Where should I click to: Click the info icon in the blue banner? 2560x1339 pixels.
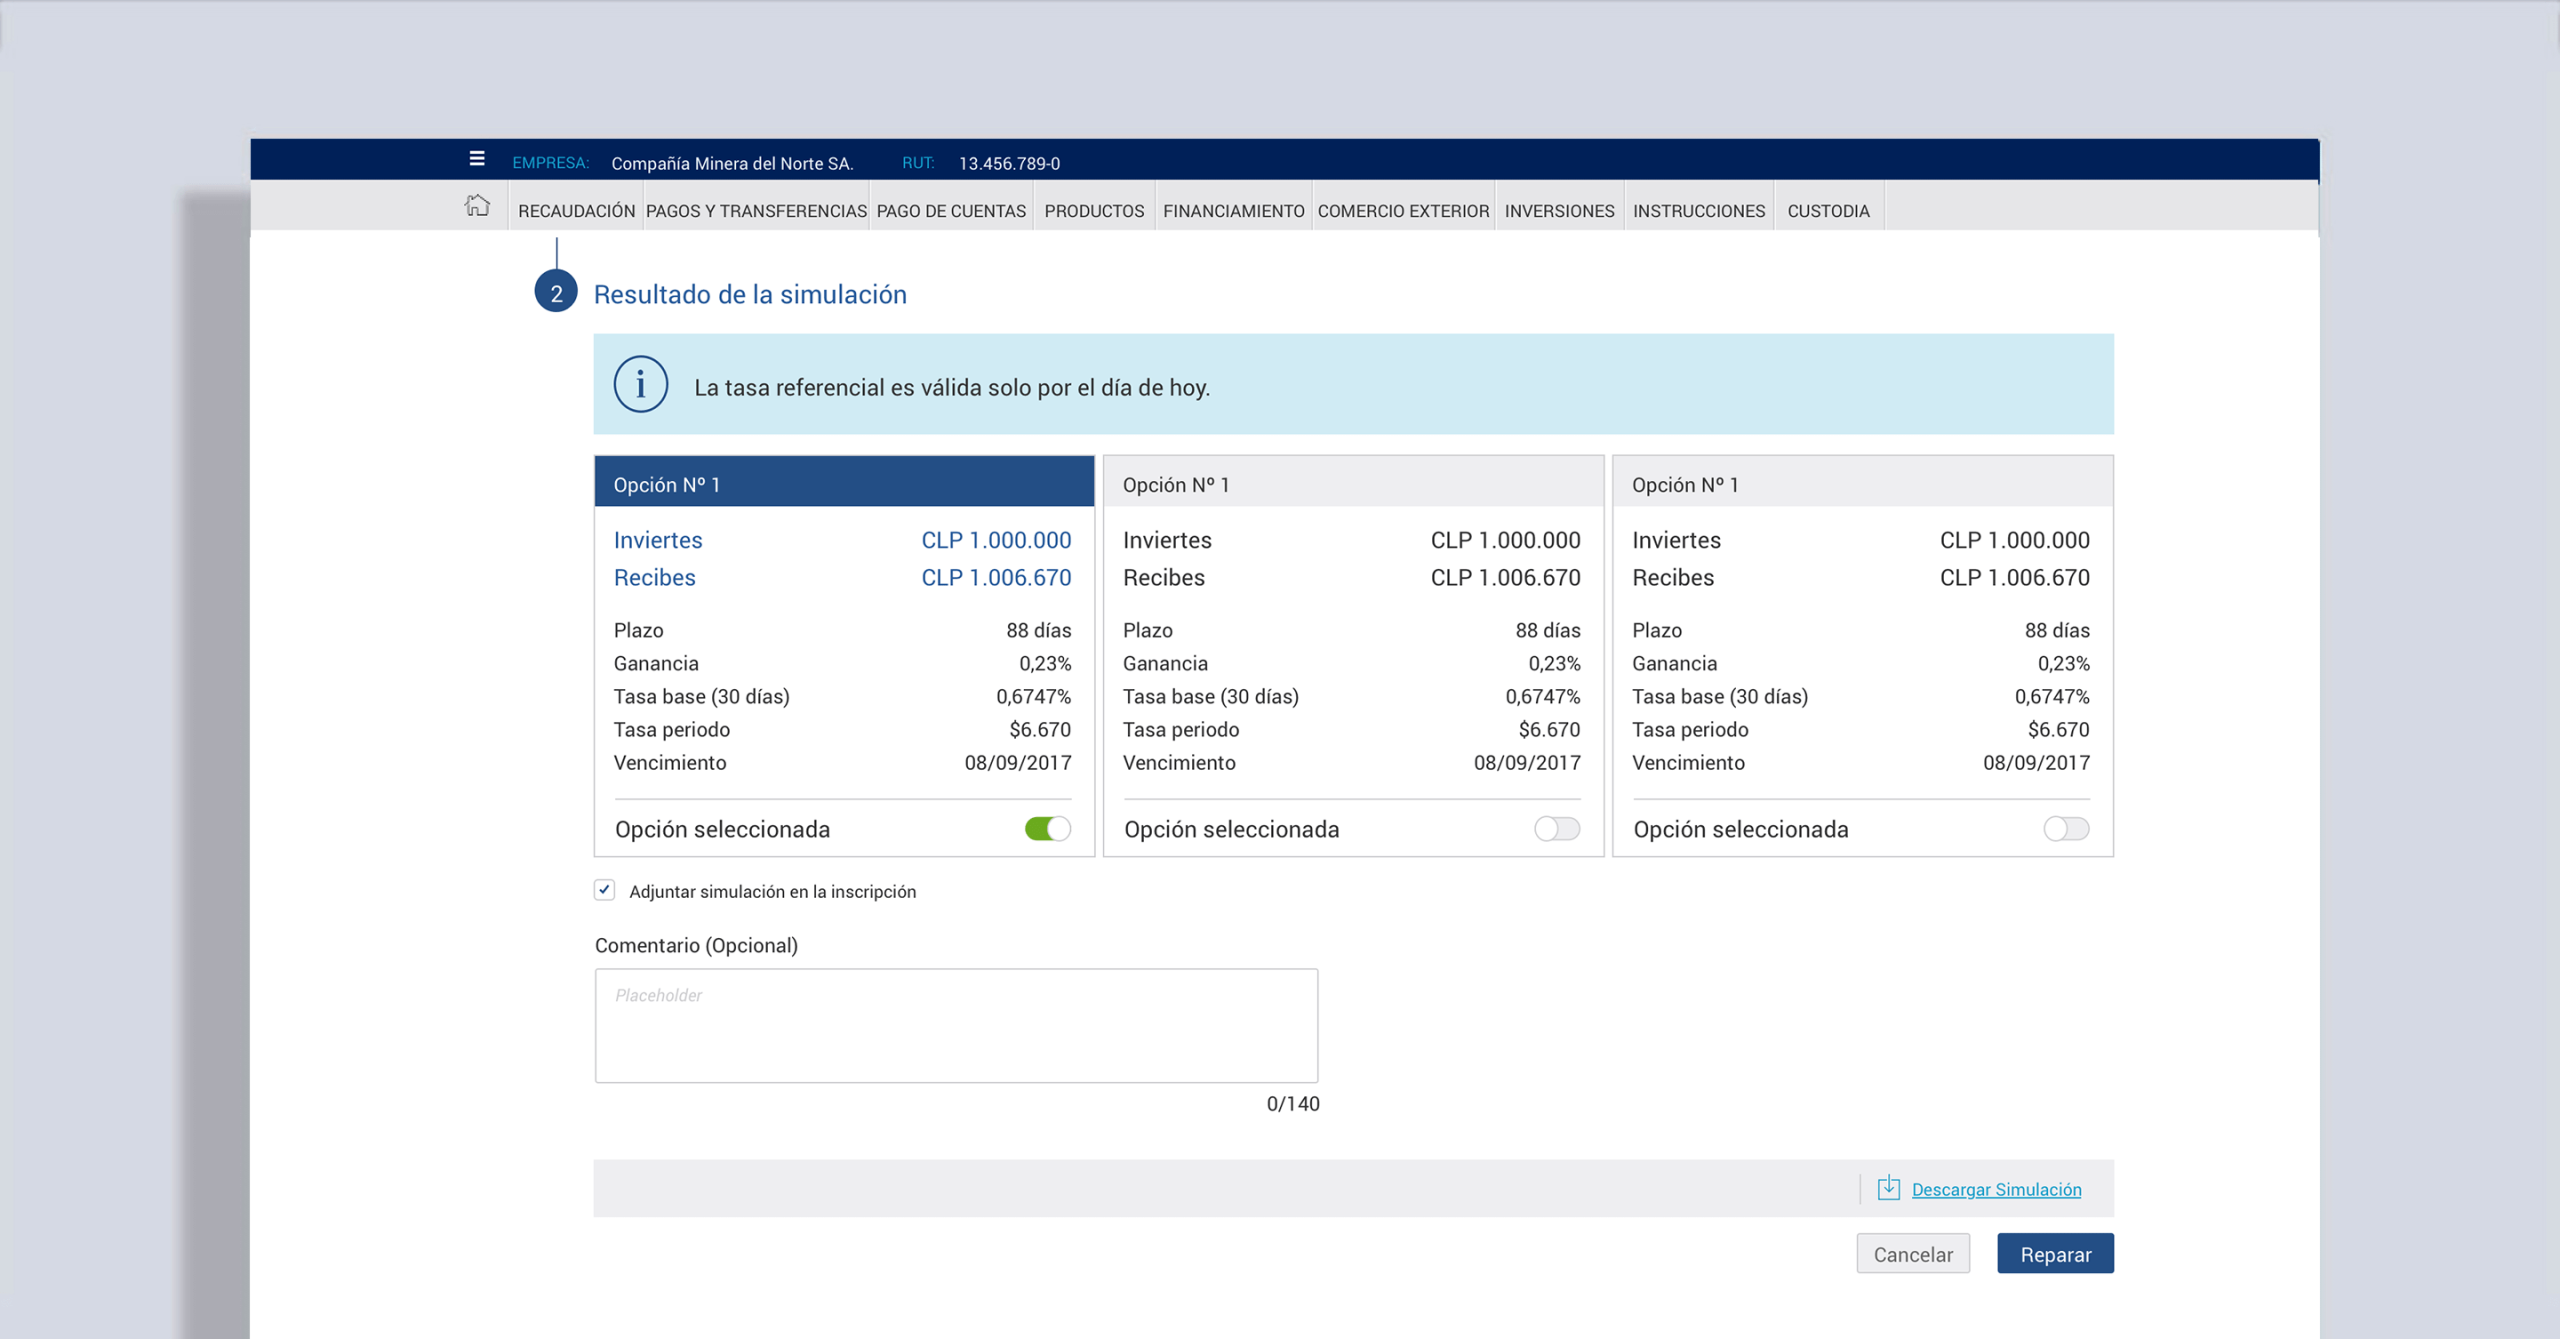[640, 384]
